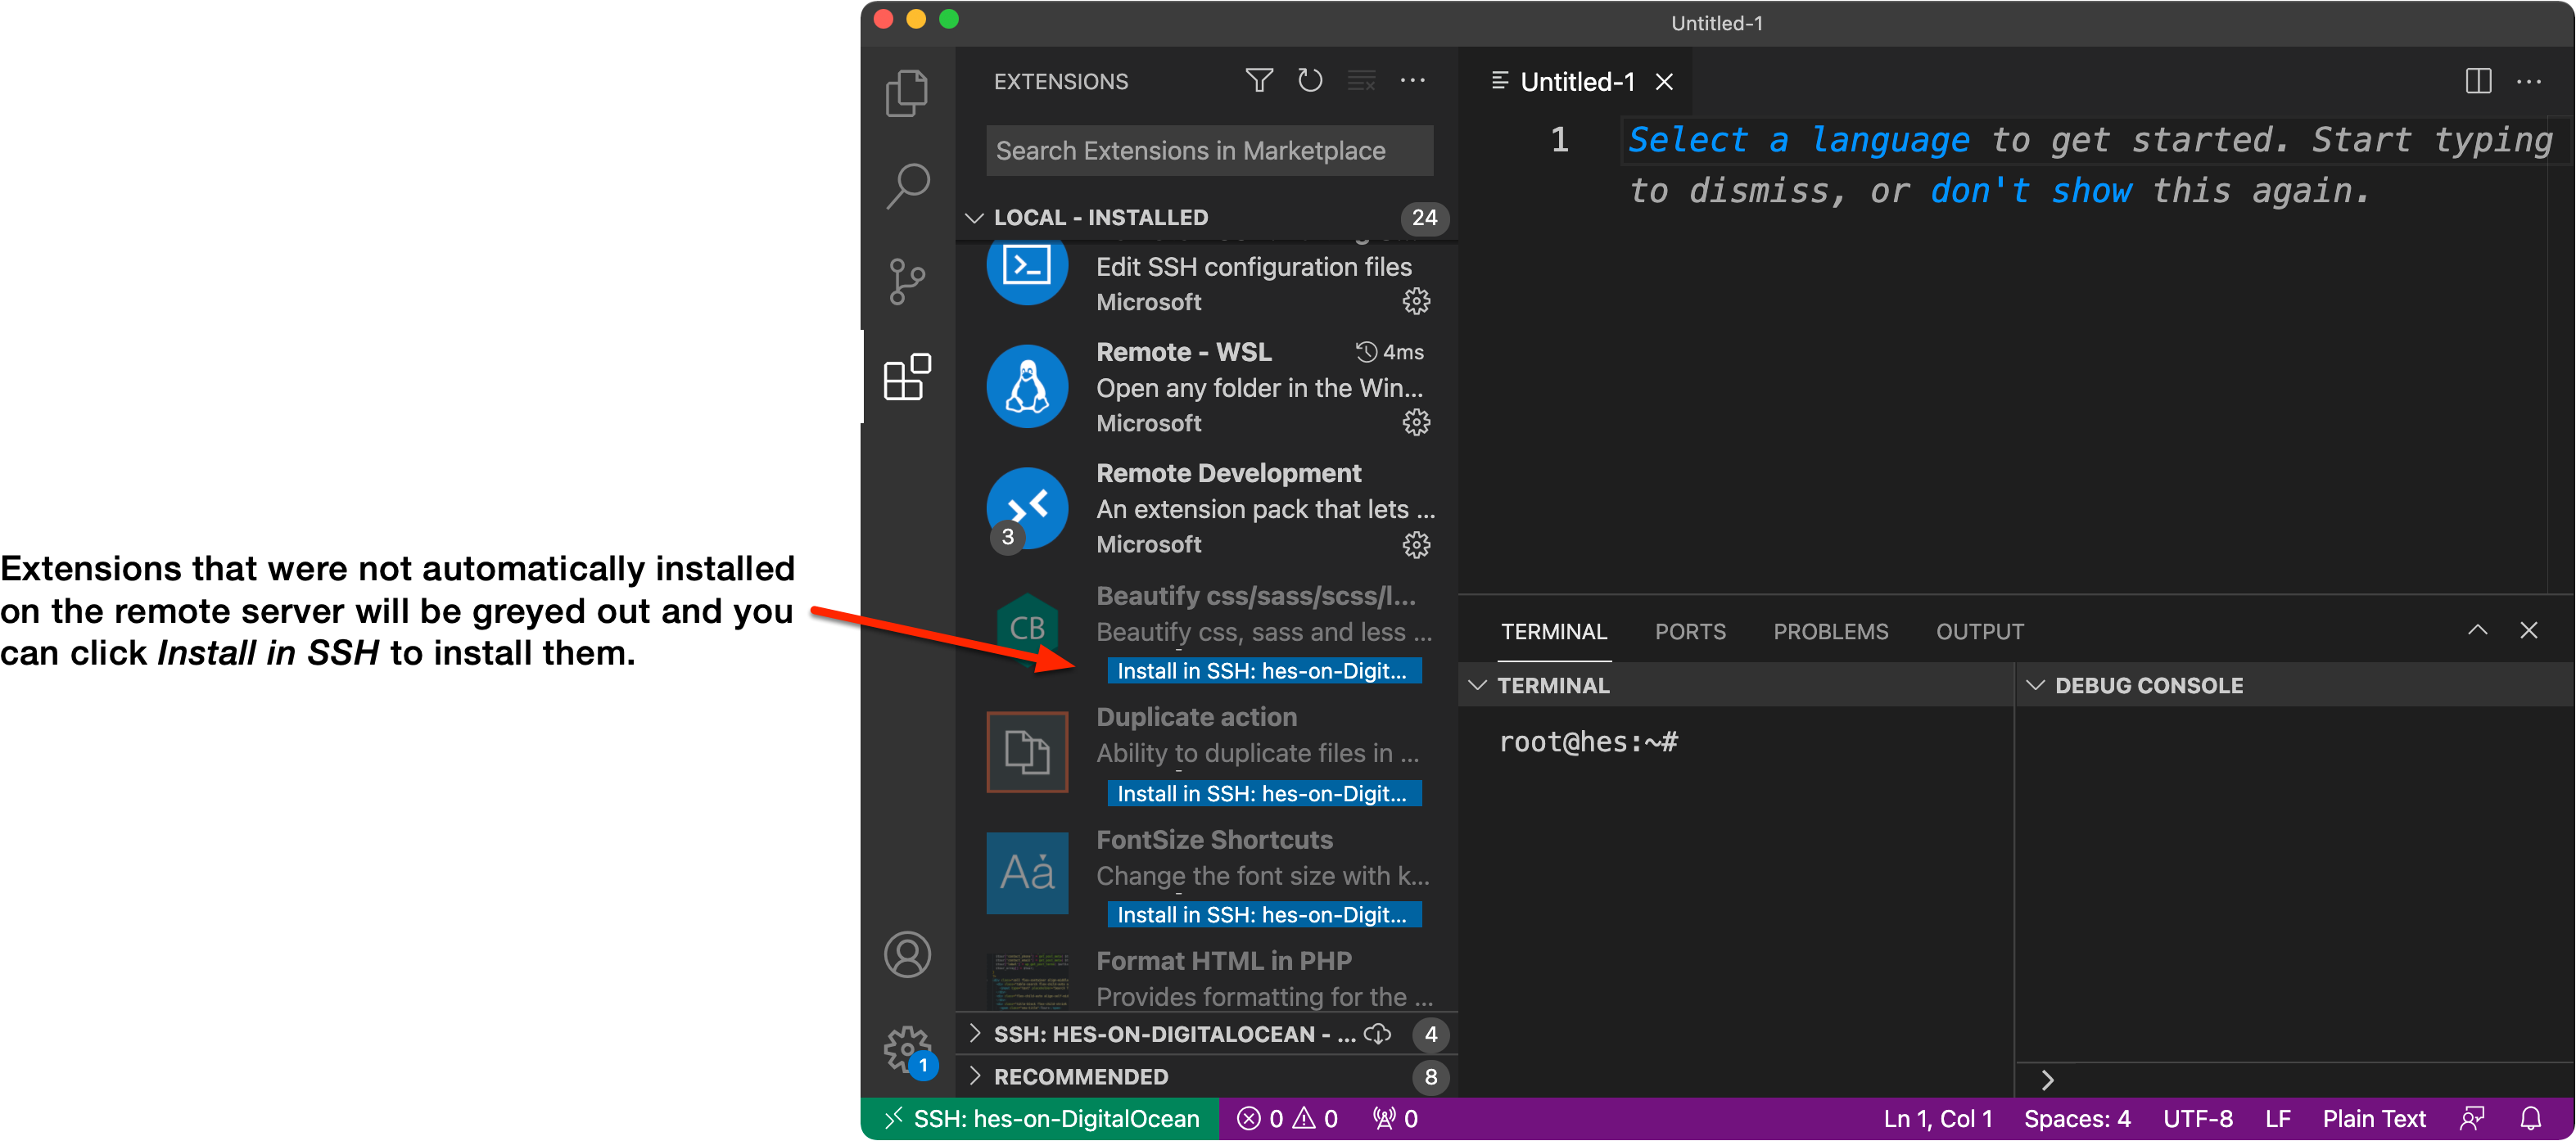Viewport: 2576px width, 1141px height.
Task: Switch to the OUTPUT tab
Action: (x=1979, y=631)
